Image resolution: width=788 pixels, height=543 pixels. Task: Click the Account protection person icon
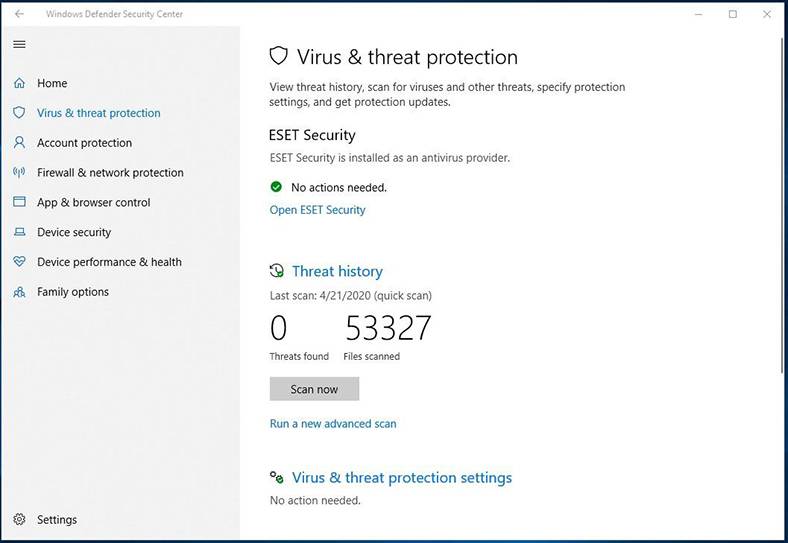(19, 143)
